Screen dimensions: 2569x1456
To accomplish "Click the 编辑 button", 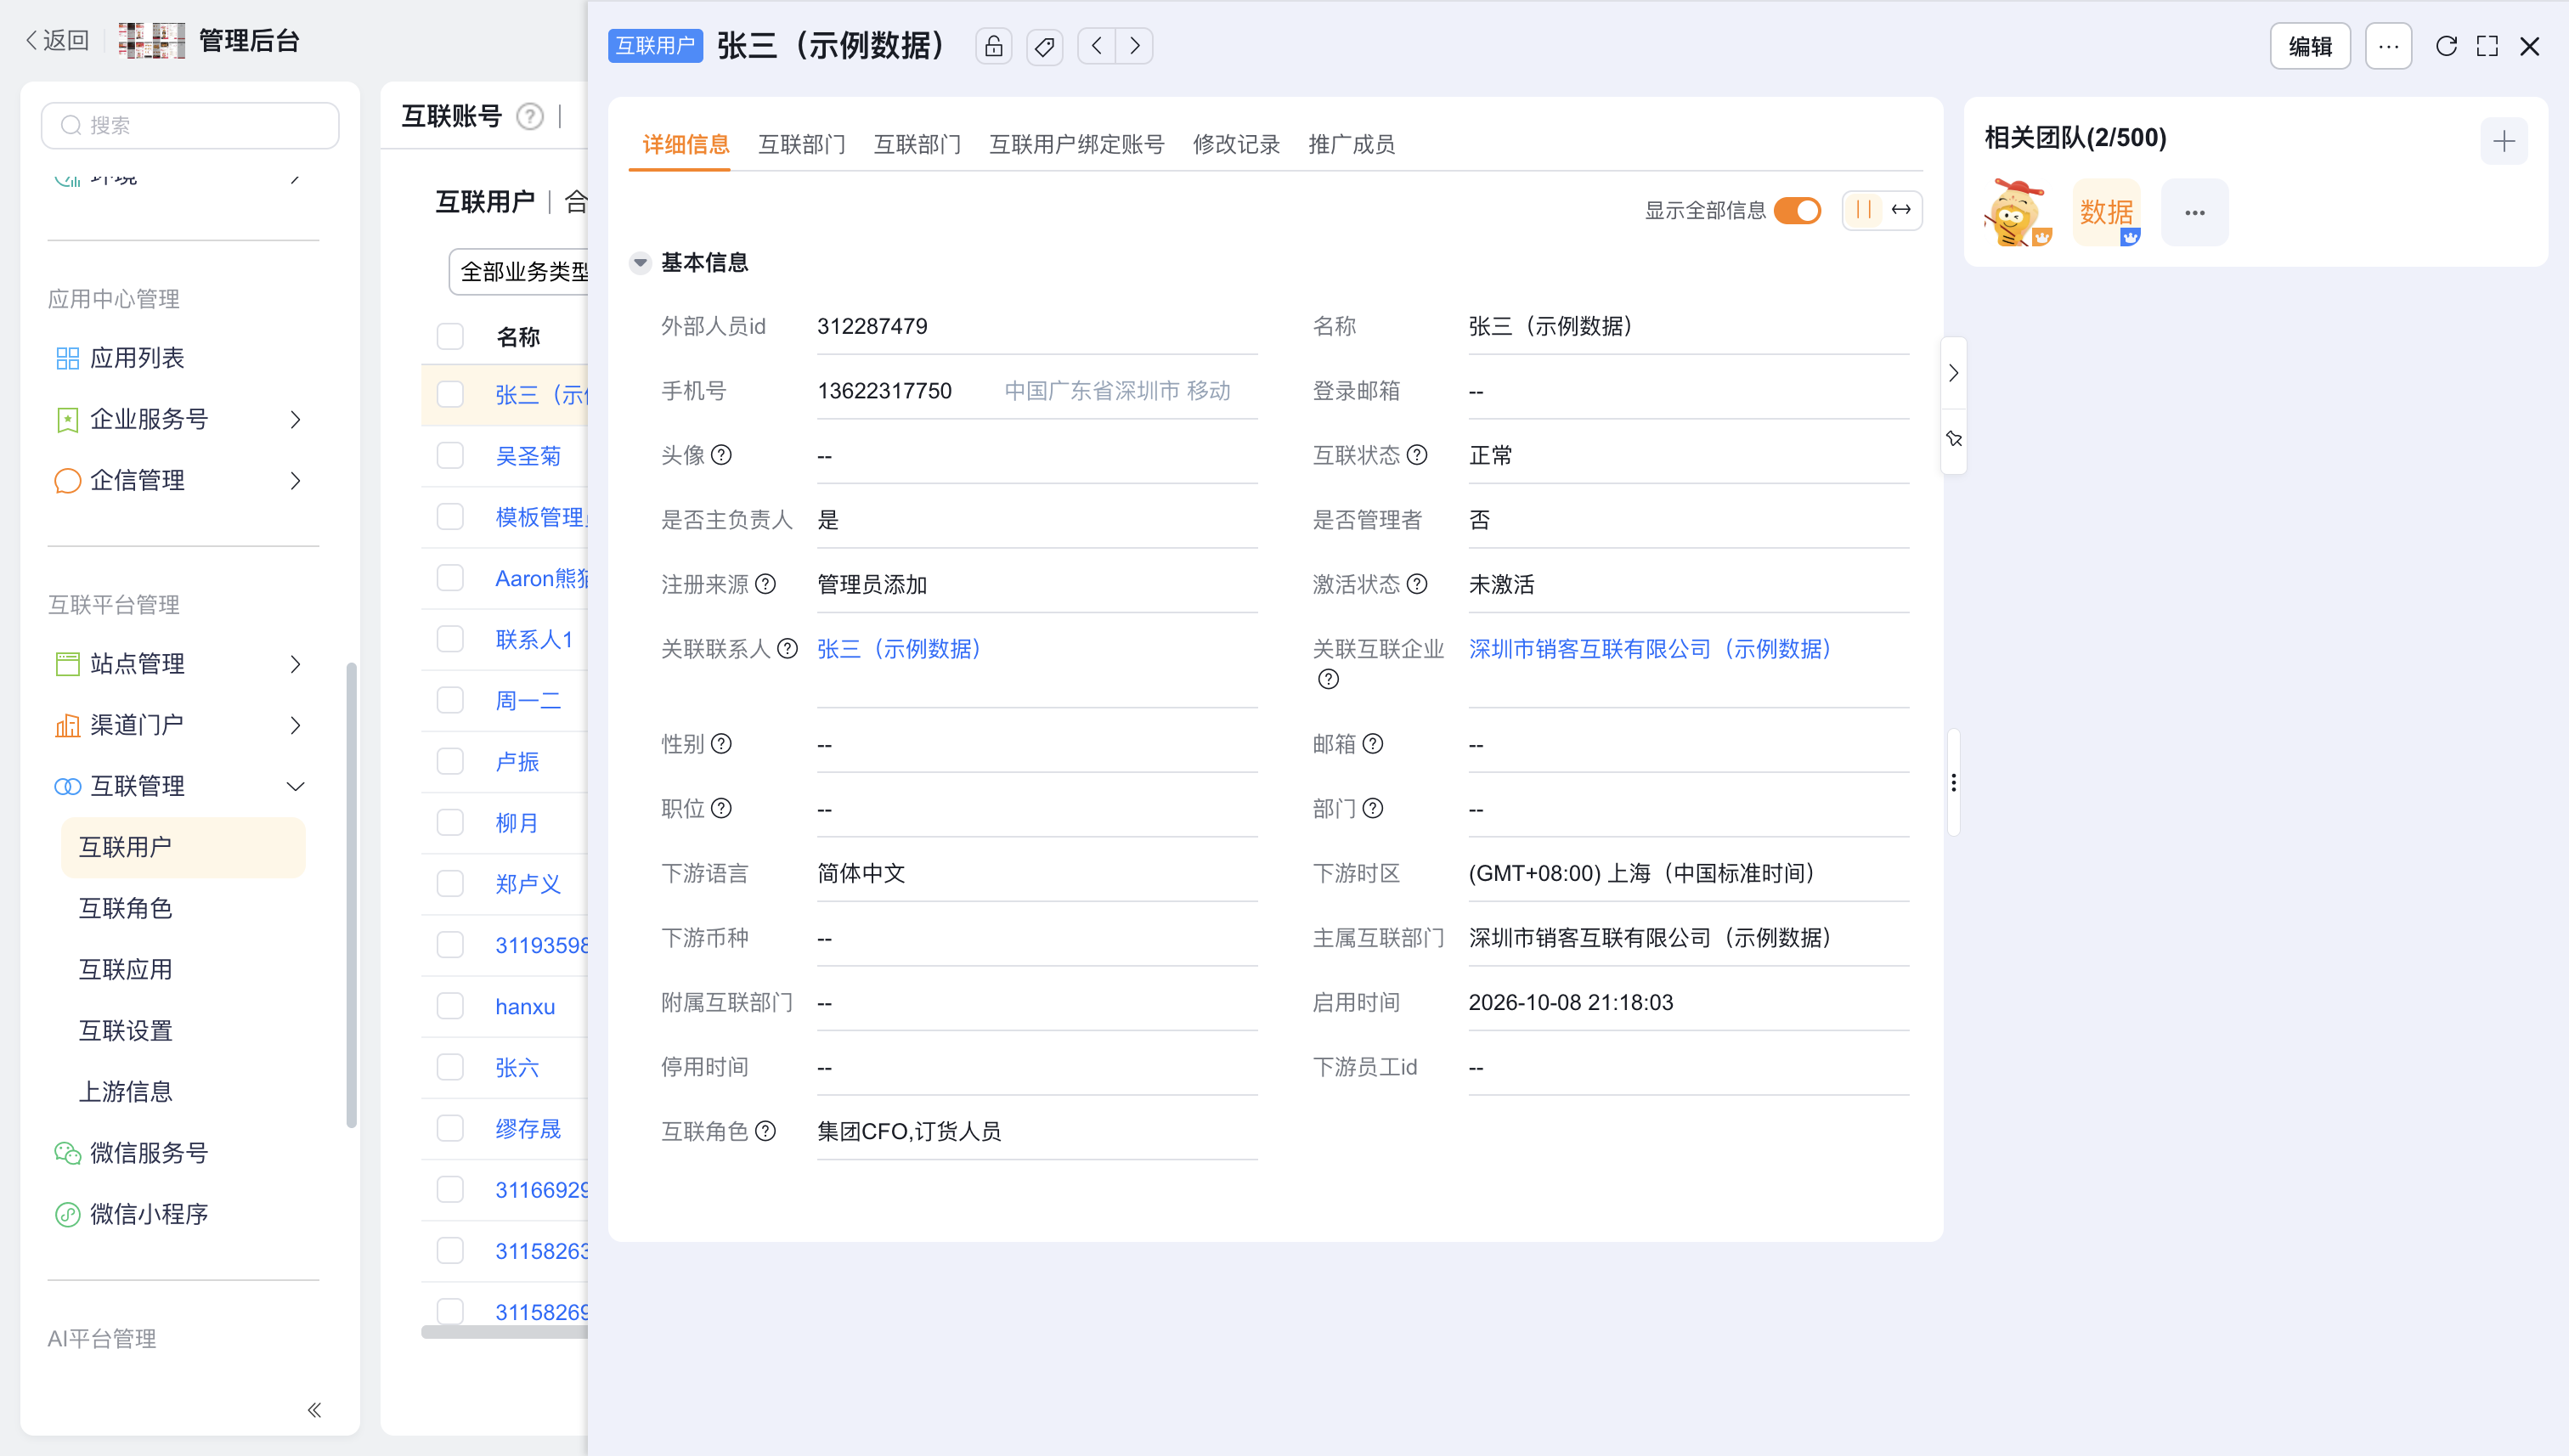I will coord(2310,46).
